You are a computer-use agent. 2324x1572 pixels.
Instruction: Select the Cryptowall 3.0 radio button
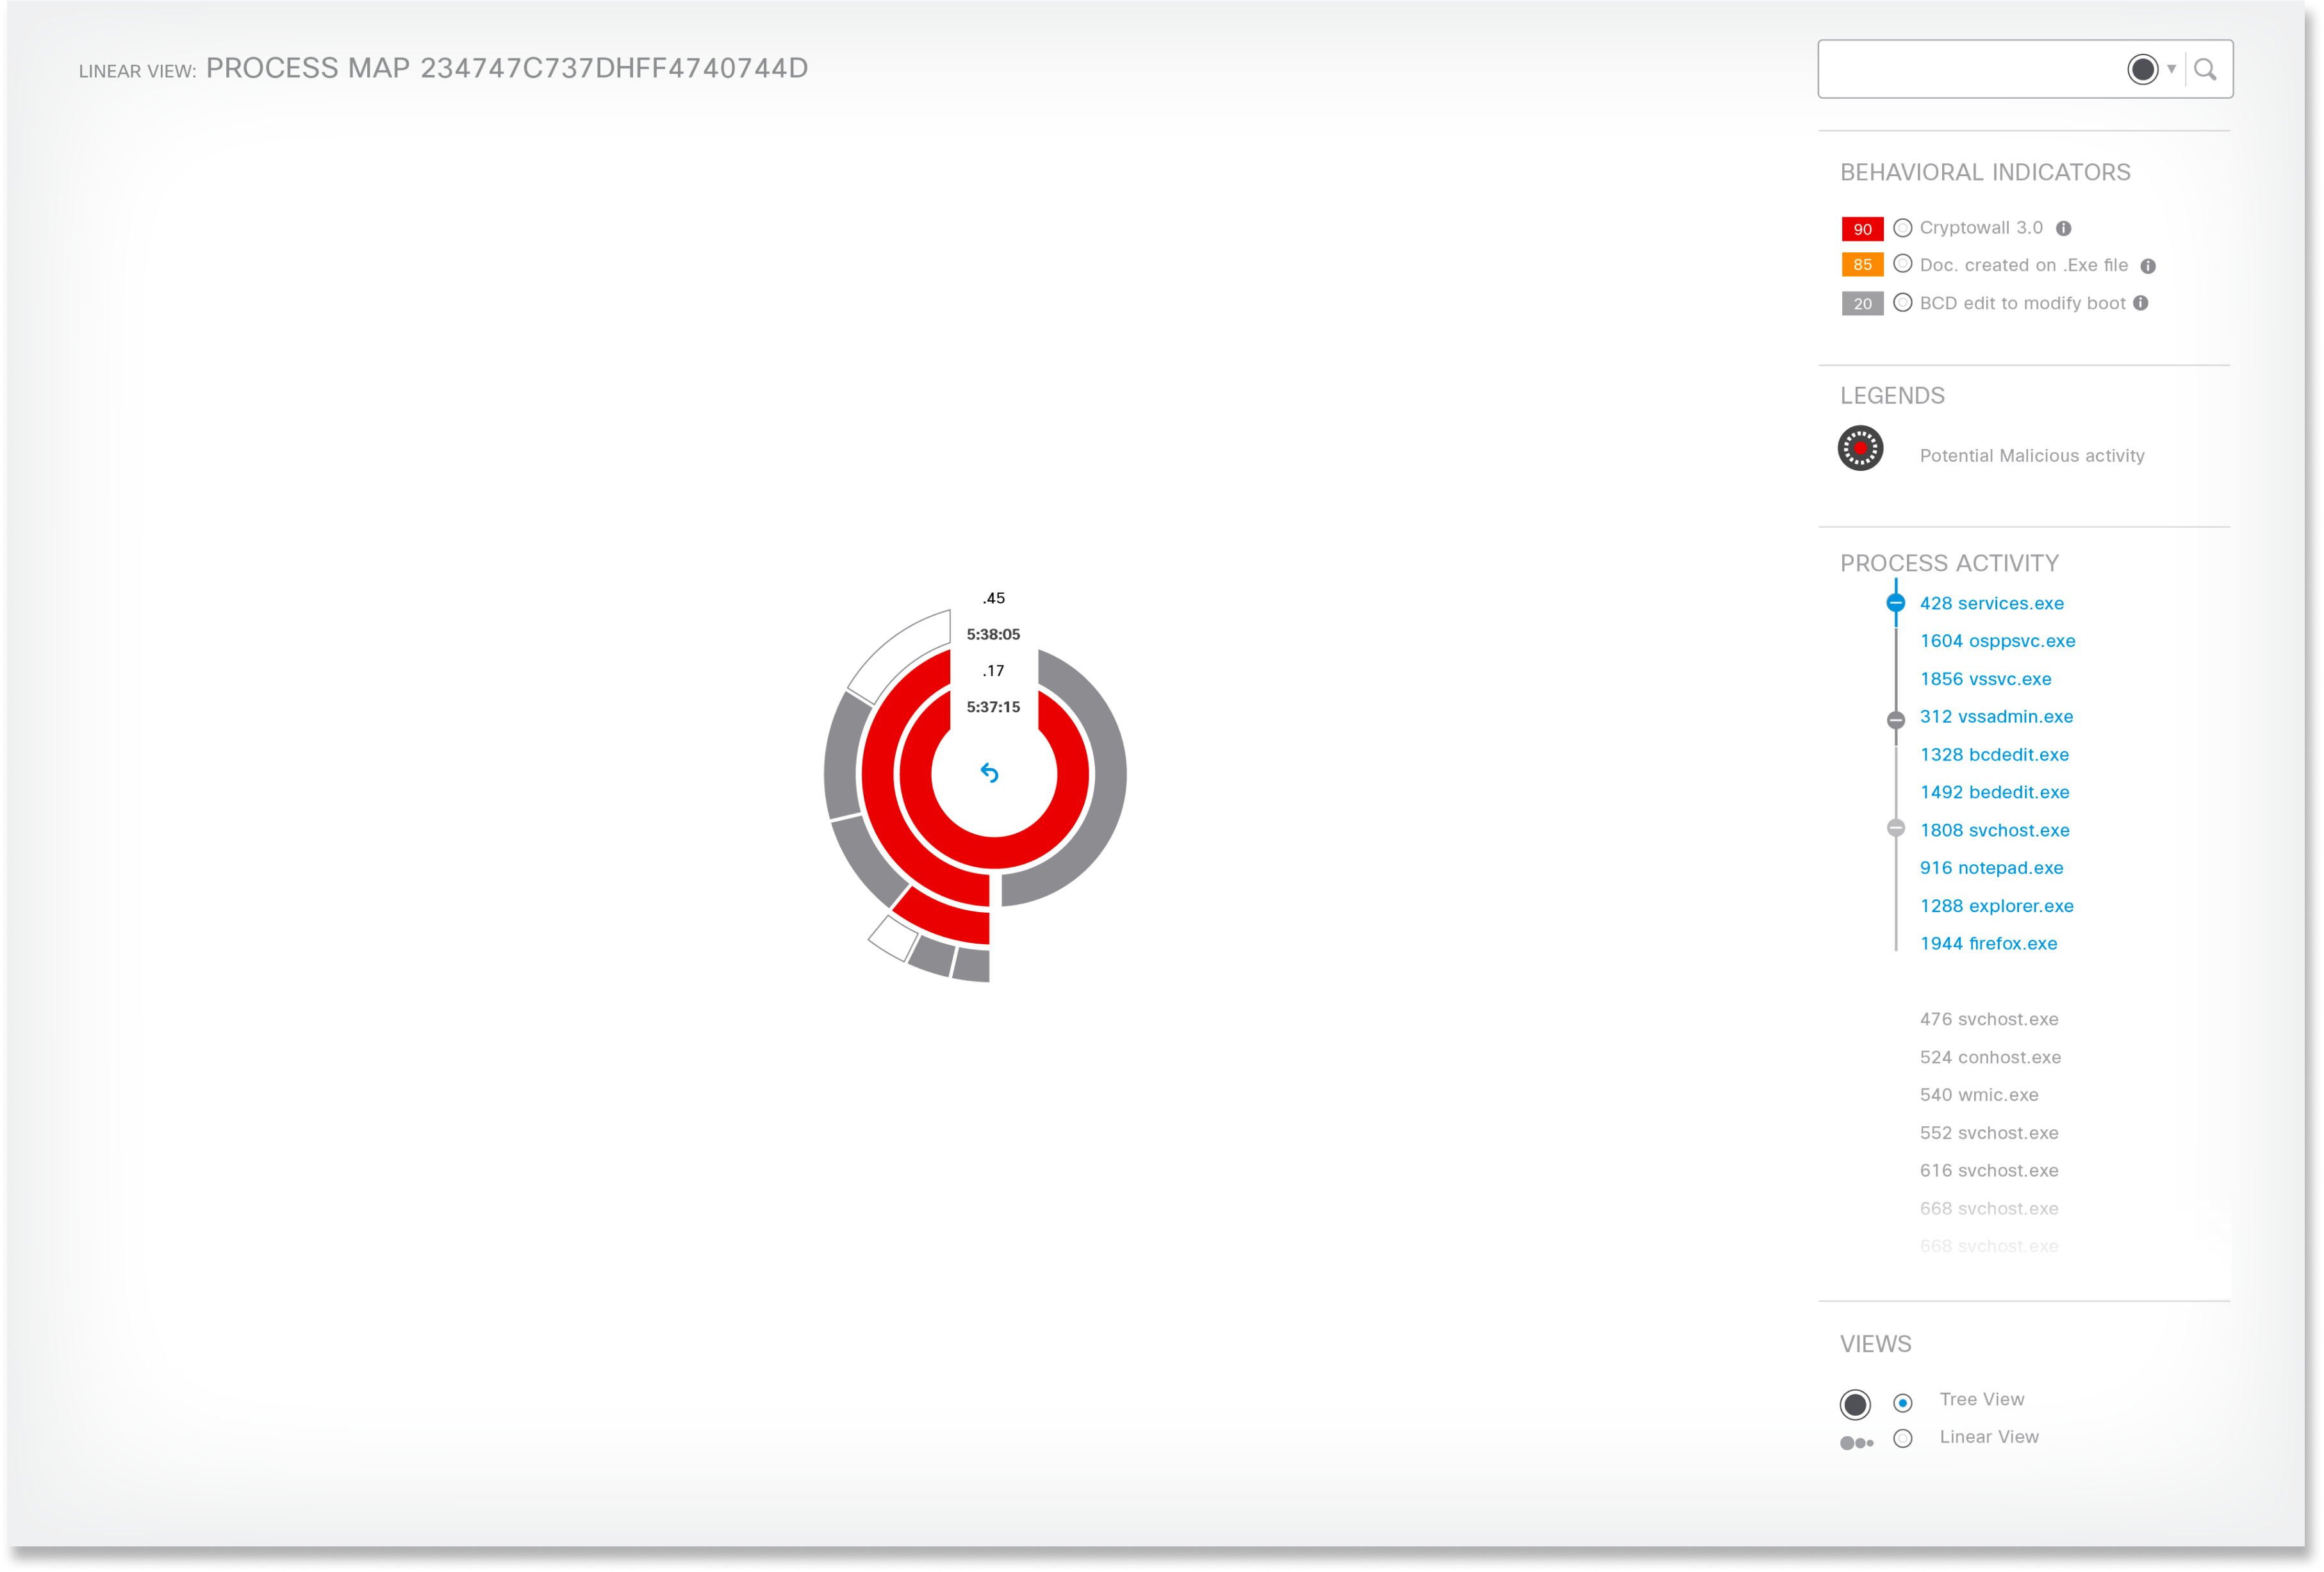pos(1903,228)
